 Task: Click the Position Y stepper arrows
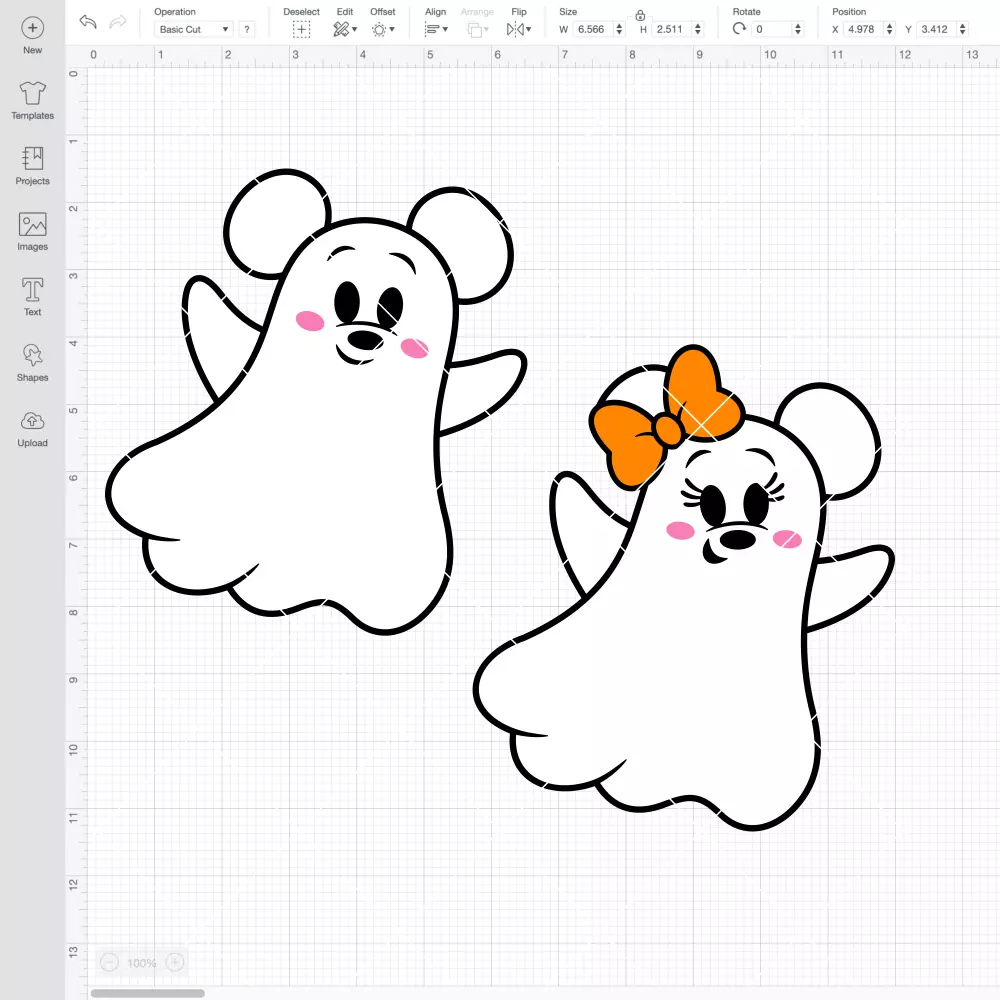click(962, 29)
